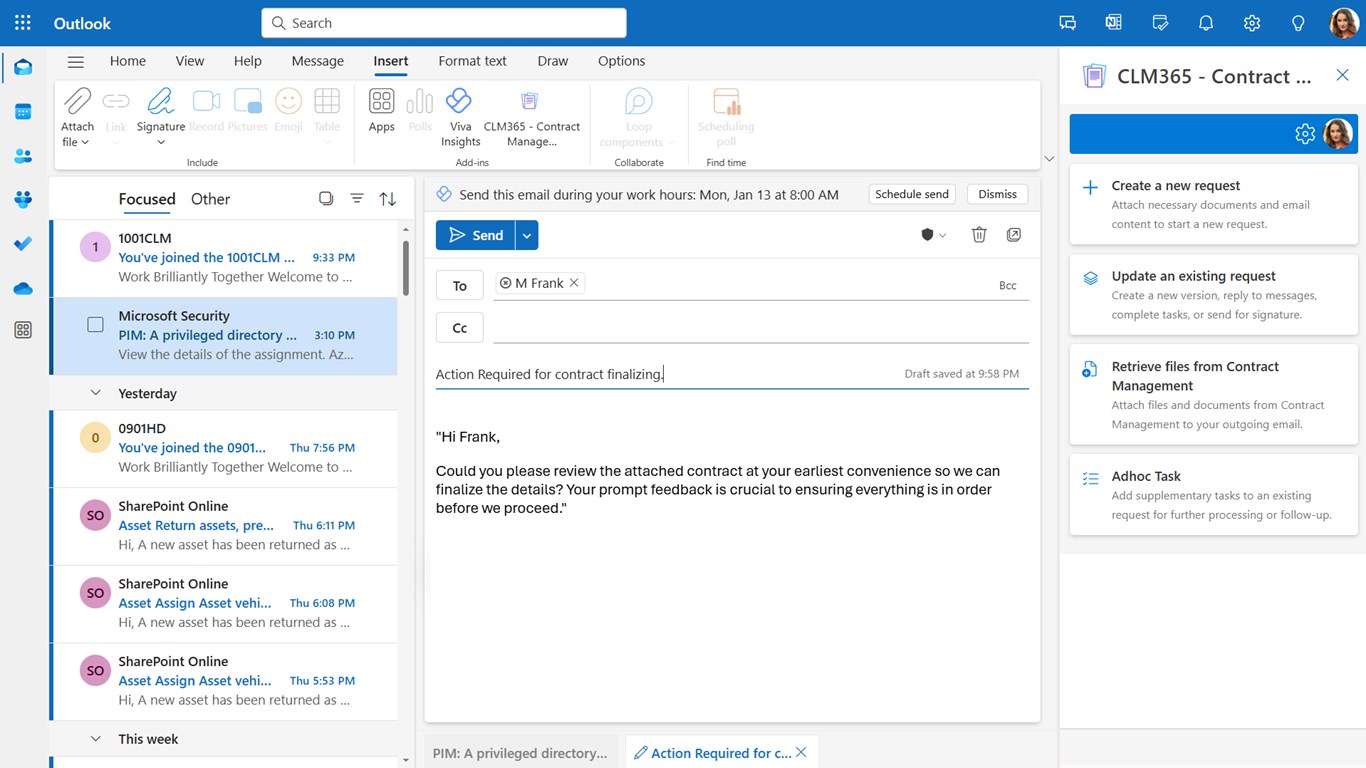
Task: Dismiss the send-later suggestion
Action: pos(997,194)
